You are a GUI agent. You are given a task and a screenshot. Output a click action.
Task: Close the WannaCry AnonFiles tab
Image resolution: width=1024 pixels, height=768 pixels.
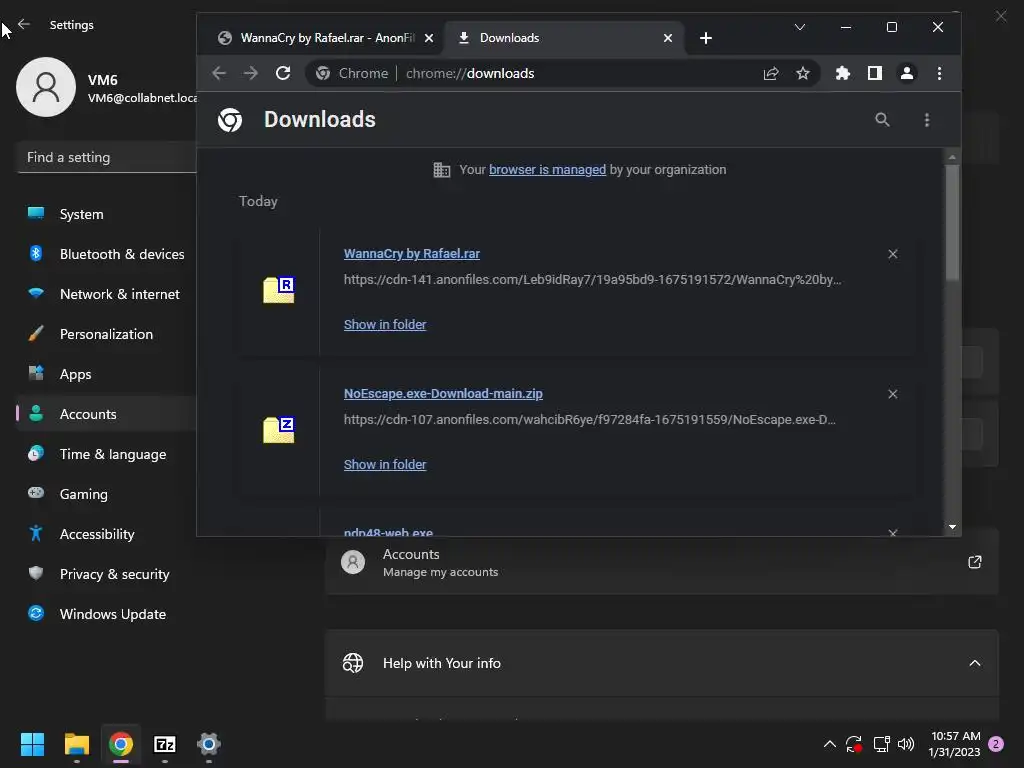click(428, 38)
